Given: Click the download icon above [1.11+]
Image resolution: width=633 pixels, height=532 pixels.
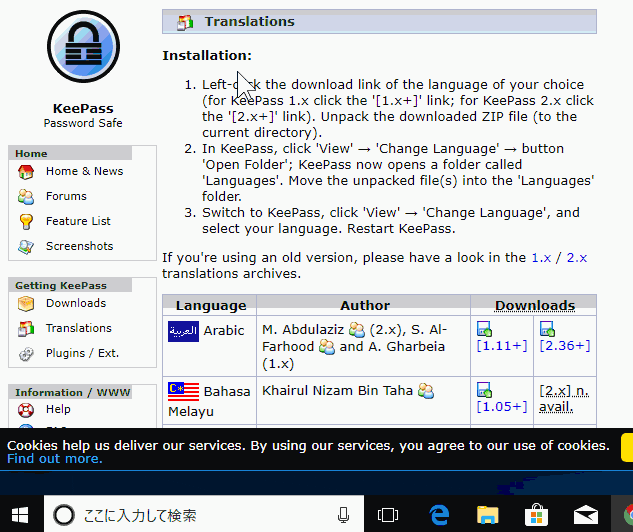Looking at the screenshot, I should point(484,329).
